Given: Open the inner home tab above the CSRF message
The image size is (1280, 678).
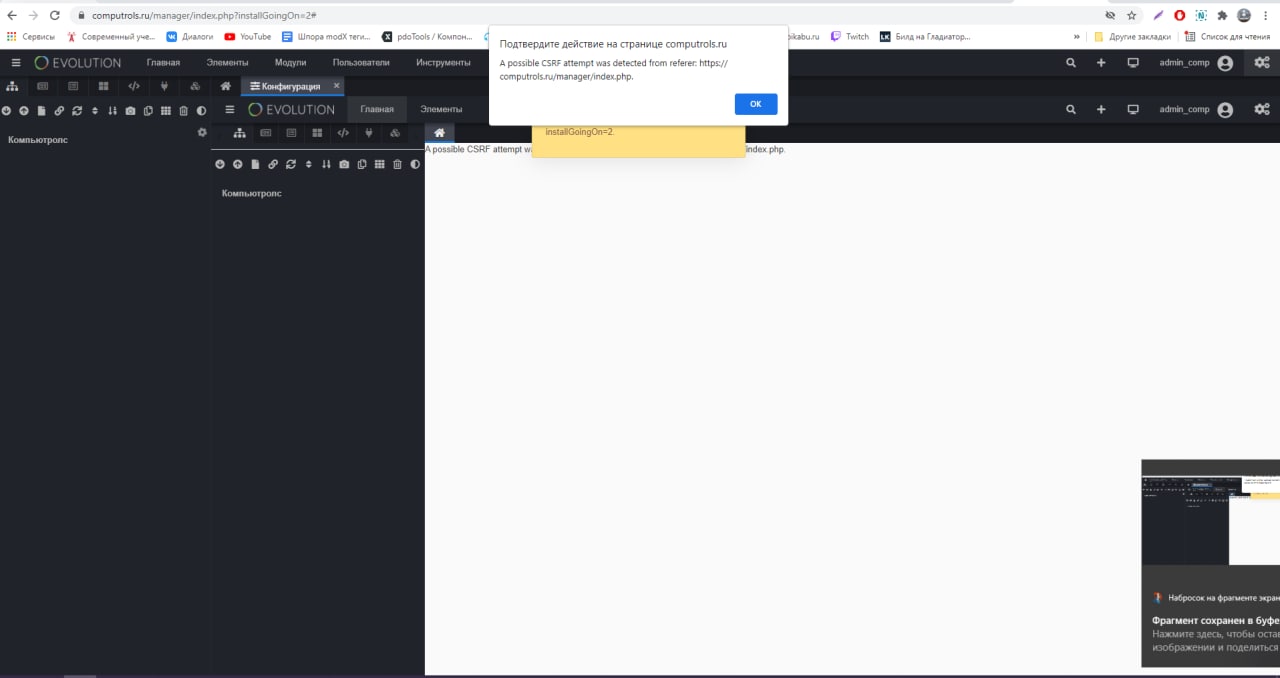Looking at the screenshot, I should [439, 133].
